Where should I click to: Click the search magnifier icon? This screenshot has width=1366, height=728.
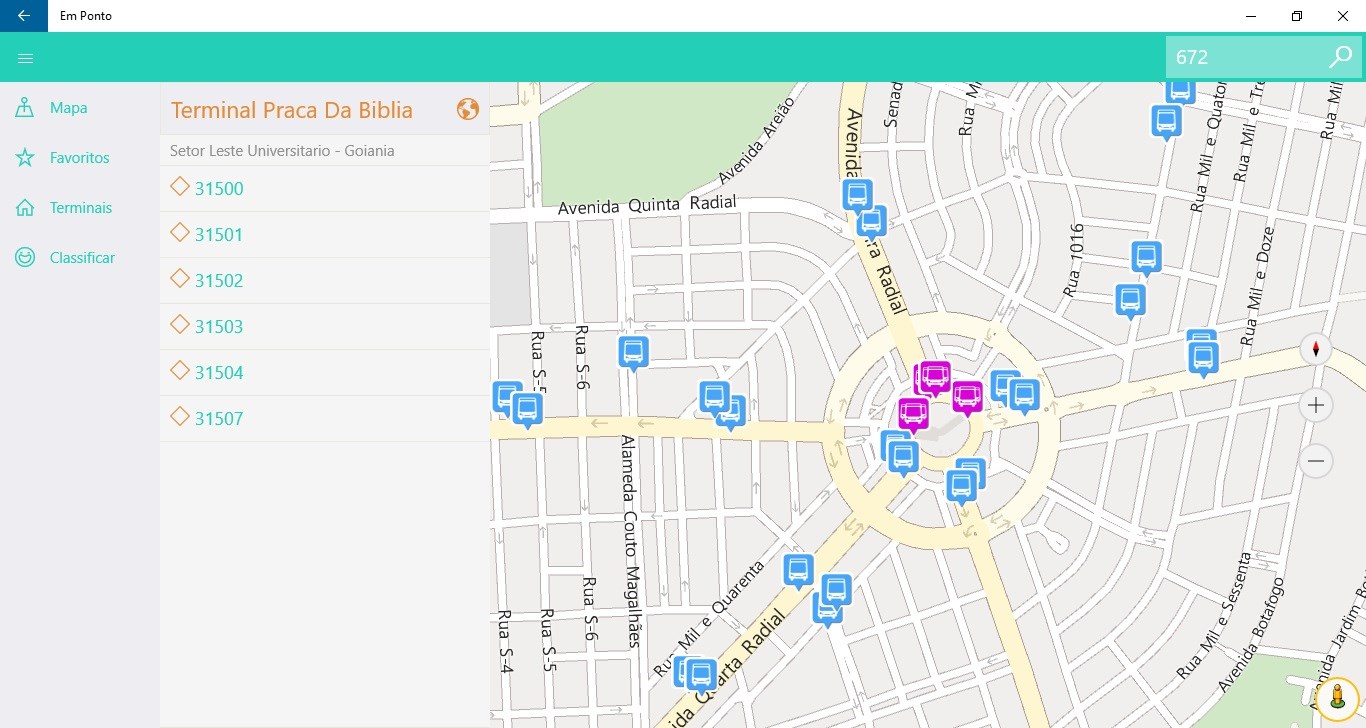pos(1340,57)
